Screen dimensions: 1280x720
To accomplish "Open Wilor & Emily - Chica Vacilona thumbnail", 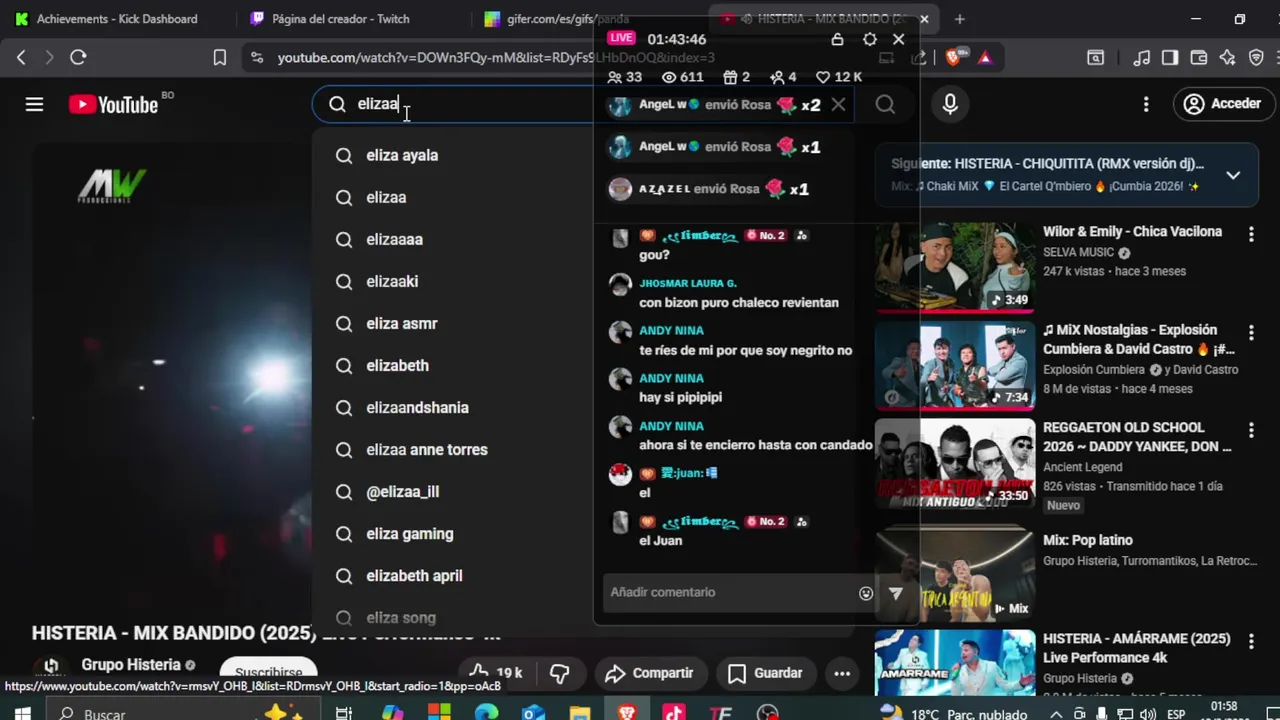I will click(x=955, y=267).
